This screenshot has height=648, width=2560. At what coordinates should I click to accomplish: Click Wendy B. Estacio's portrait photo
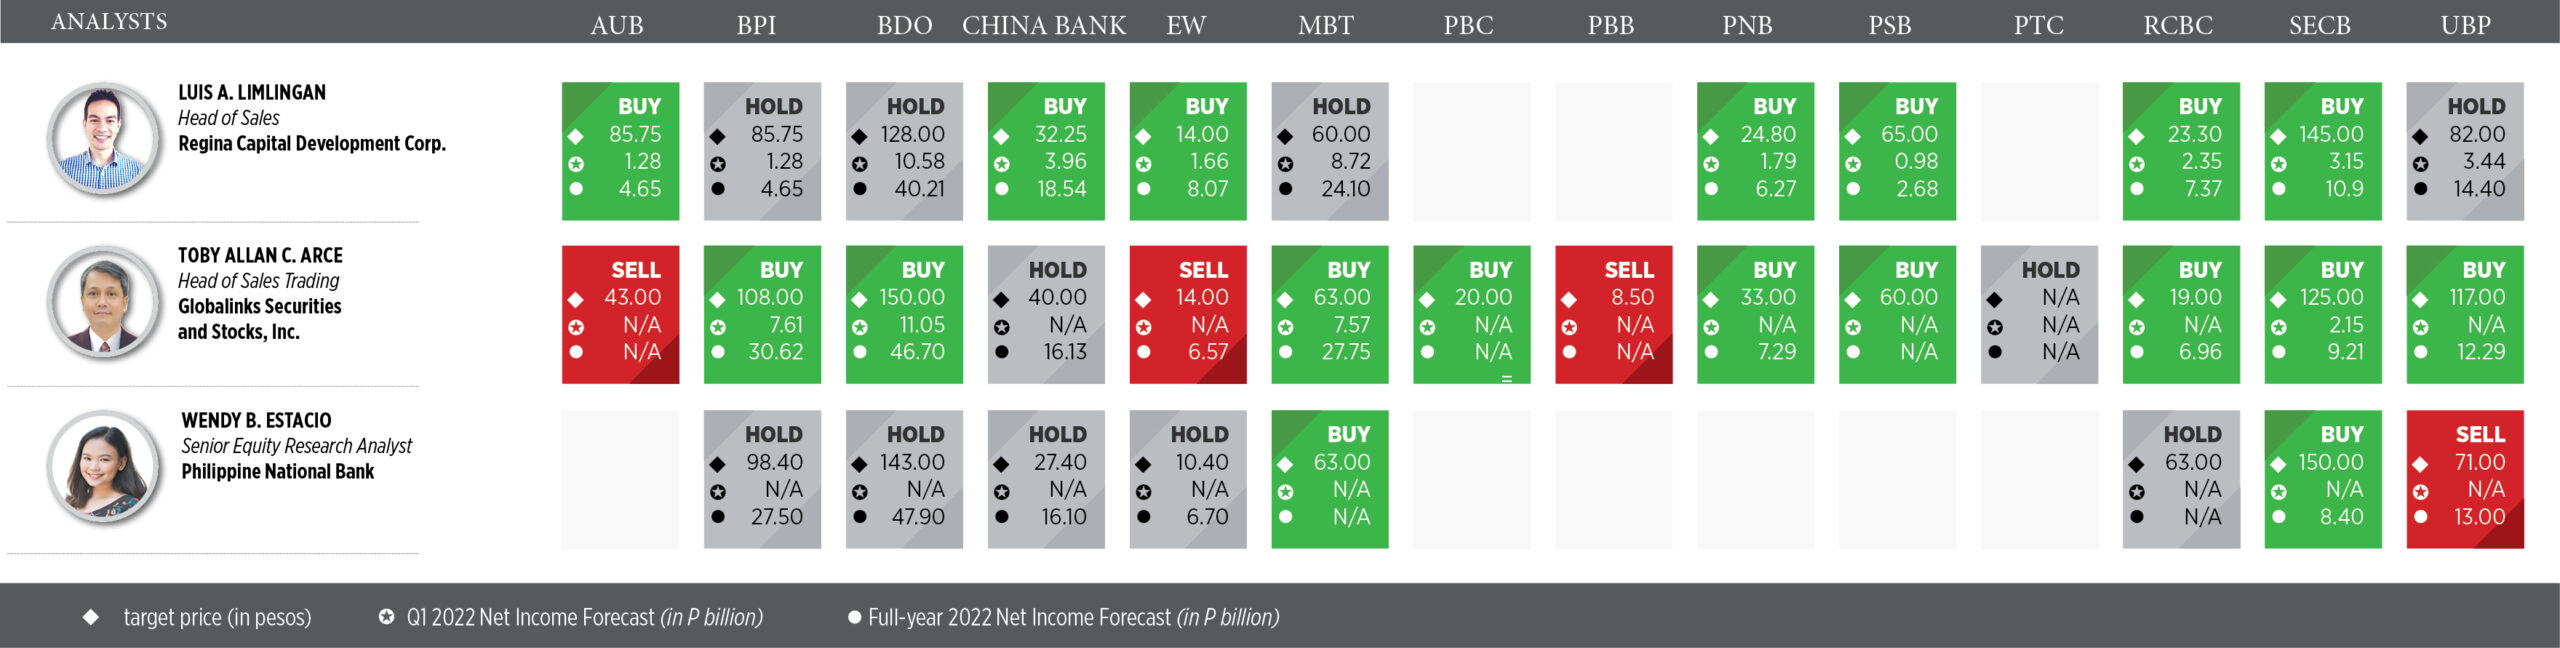tap(104, 467)
